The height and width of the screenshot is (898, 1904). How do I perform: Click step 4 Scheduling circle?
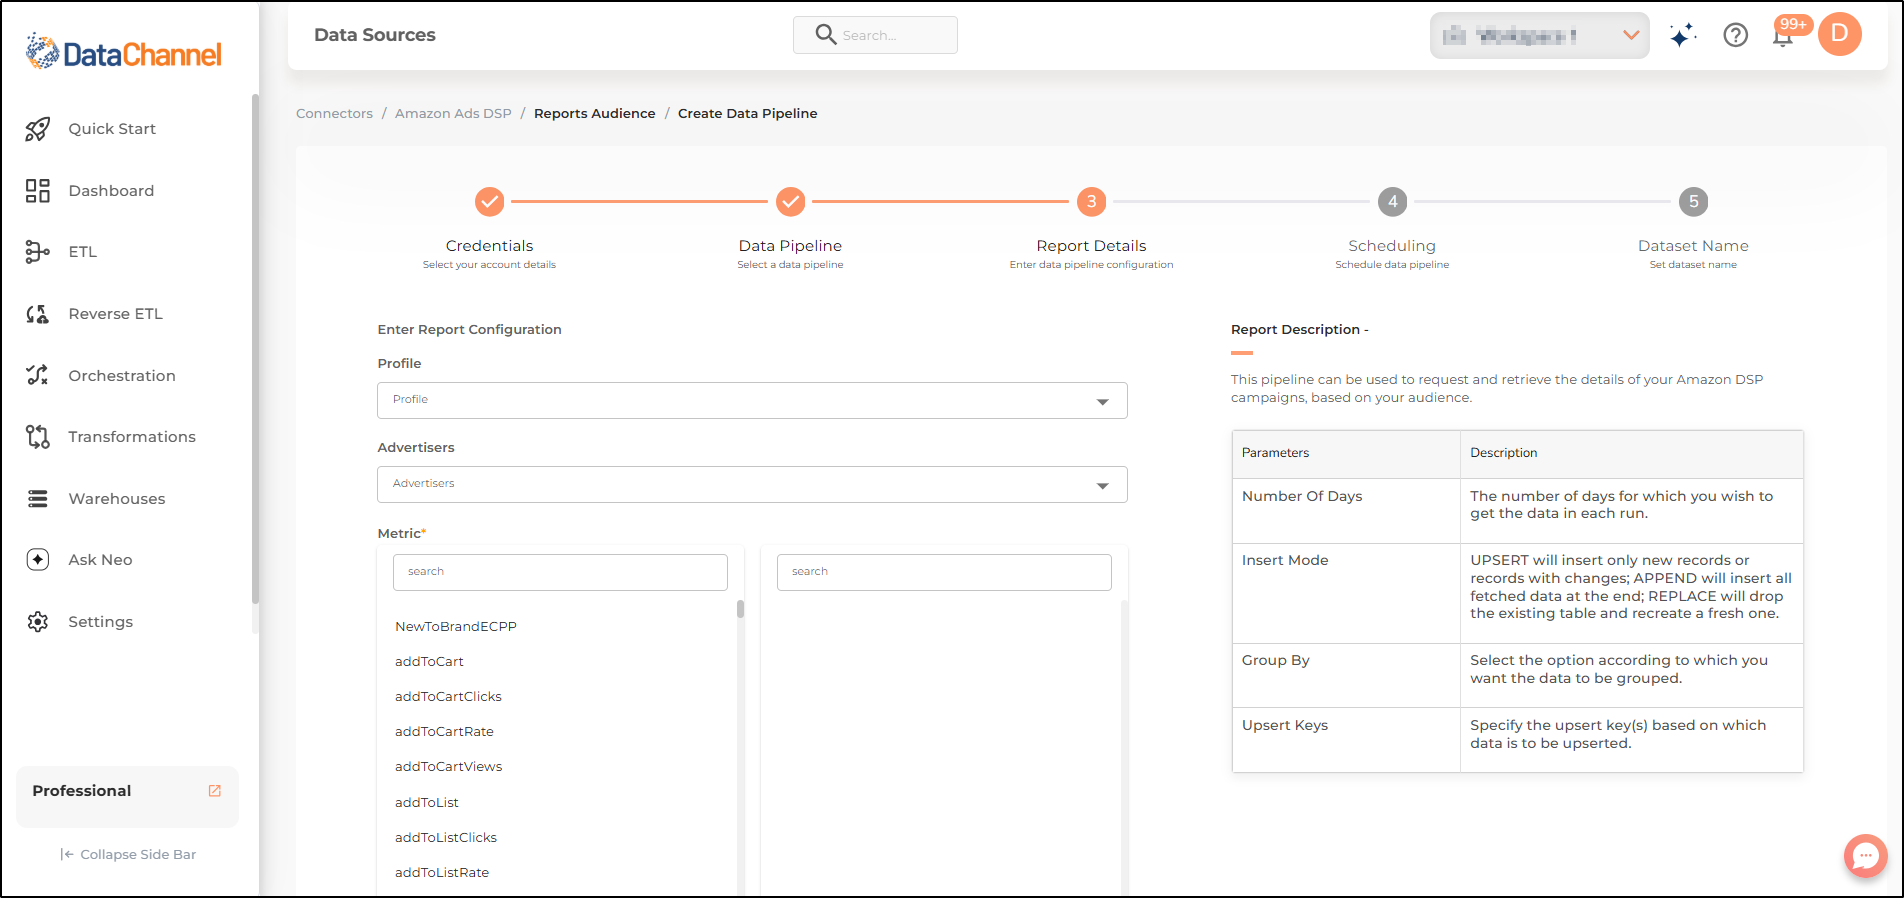click(1392, 202)
